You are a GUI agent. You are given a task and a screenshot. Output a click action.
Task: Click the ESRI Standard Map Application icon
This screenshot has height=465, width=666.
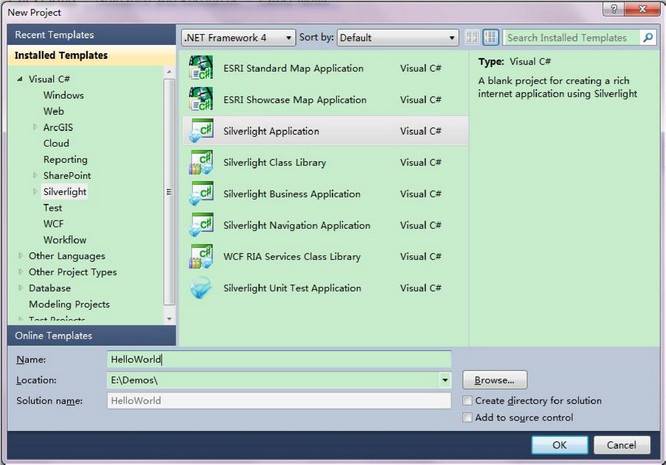tap(200, 68)
